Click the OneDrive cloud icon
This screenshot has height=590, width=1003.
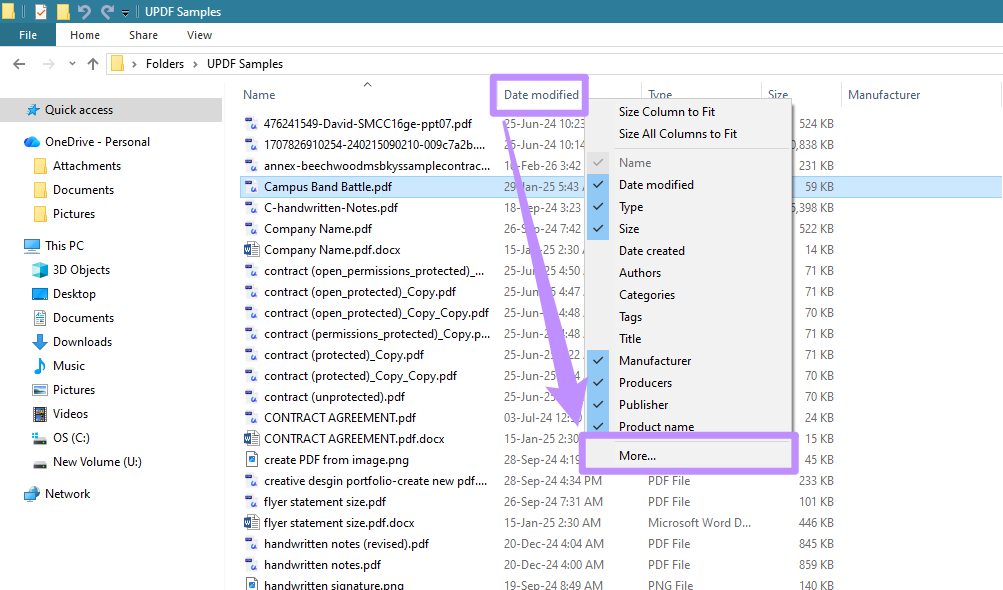(32, 142)
